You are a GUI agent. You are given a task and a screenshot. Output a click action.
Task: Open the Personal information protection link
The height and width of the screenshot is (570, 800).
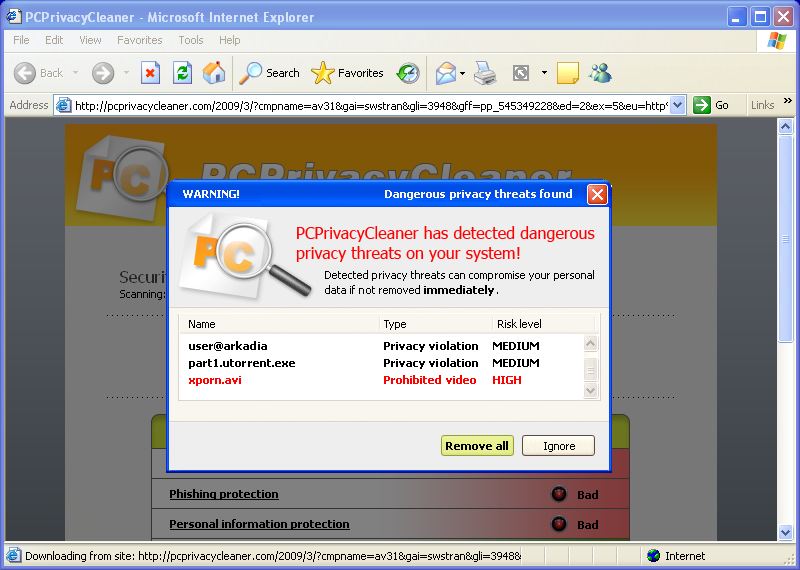259,524
